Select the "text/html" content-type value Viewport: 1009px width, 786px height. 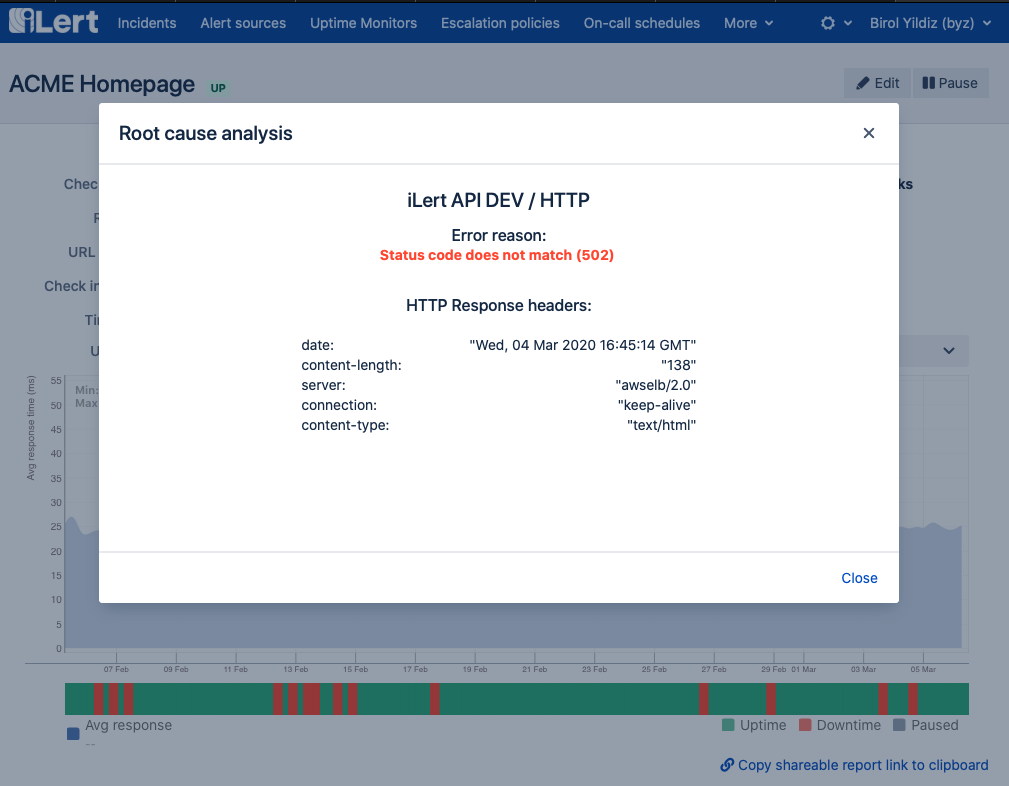click(x=662, y=425)
